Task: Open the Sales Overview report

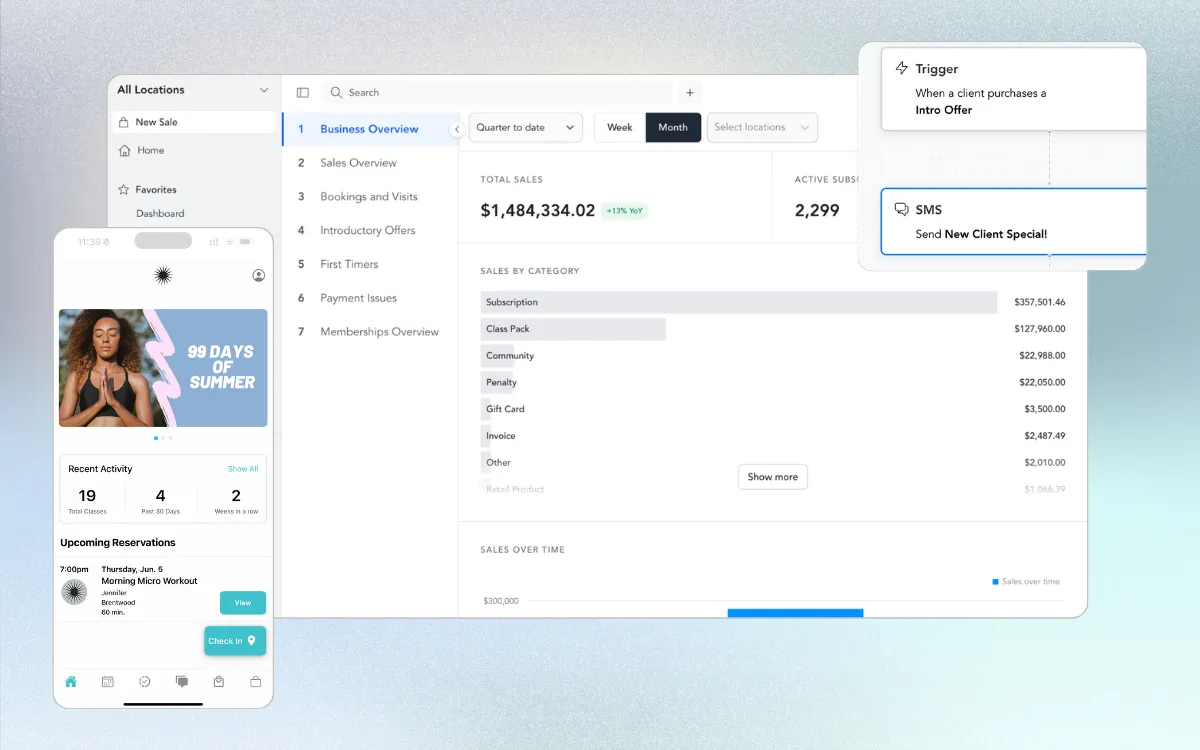Action: coord(358,163)
